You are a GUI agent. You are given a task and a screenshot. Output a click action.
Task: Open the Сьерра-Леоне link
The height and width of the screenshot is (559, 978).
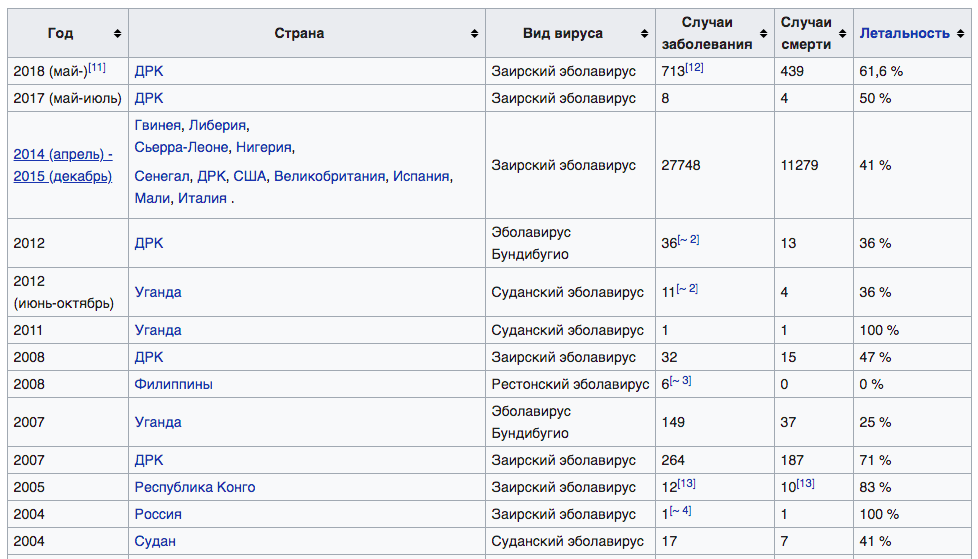pos(181,148)
